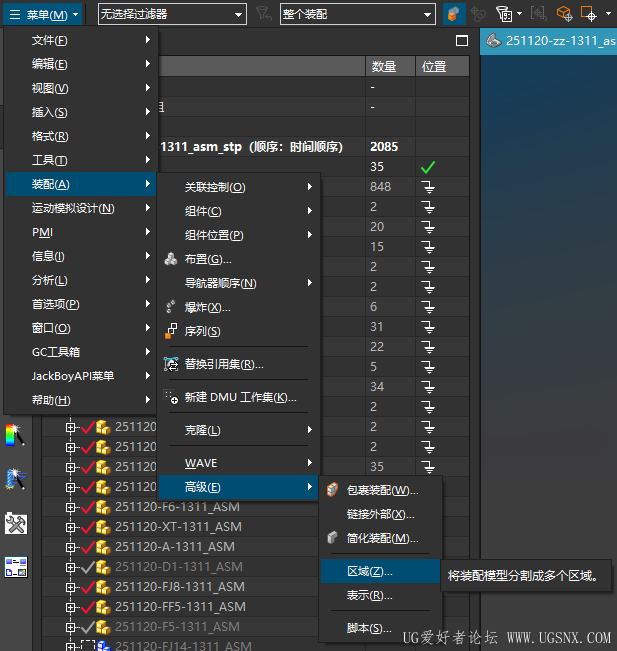Image resolution: width=617 pixels, height=651 pixels.
Task: Open the 插入(S) menu
Action: (81, 112)
